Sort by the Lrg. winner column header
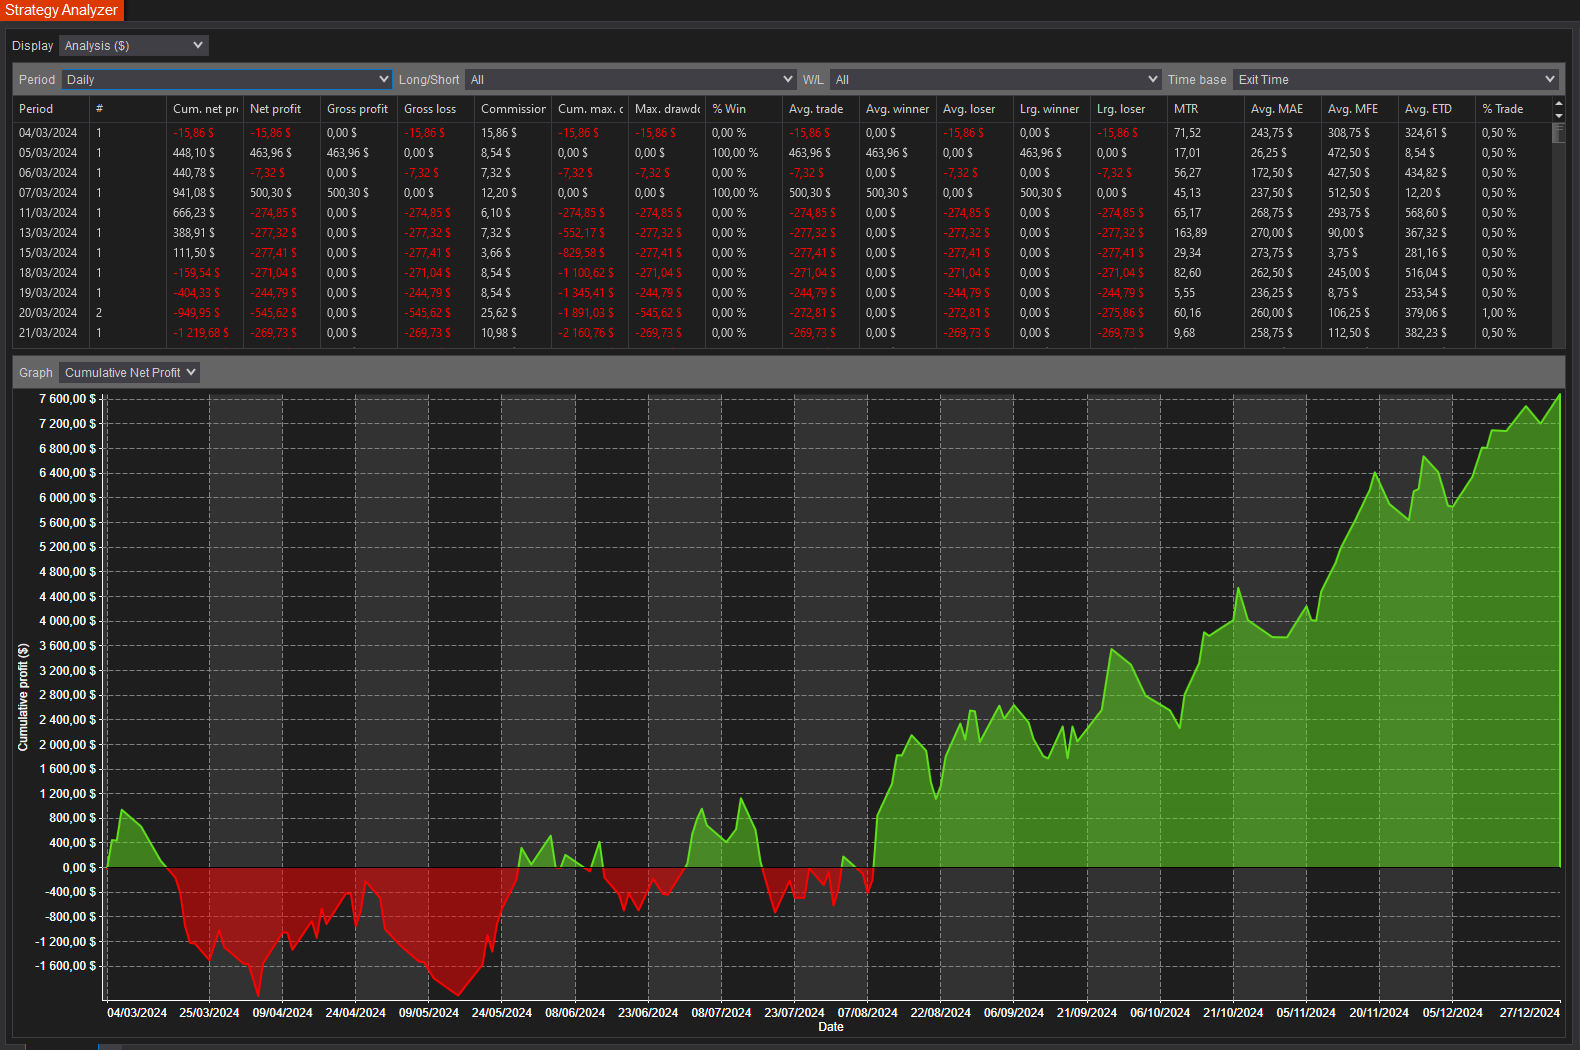The height and width of the screenshot is (1050, 1580). click(x=1052, y=109)
